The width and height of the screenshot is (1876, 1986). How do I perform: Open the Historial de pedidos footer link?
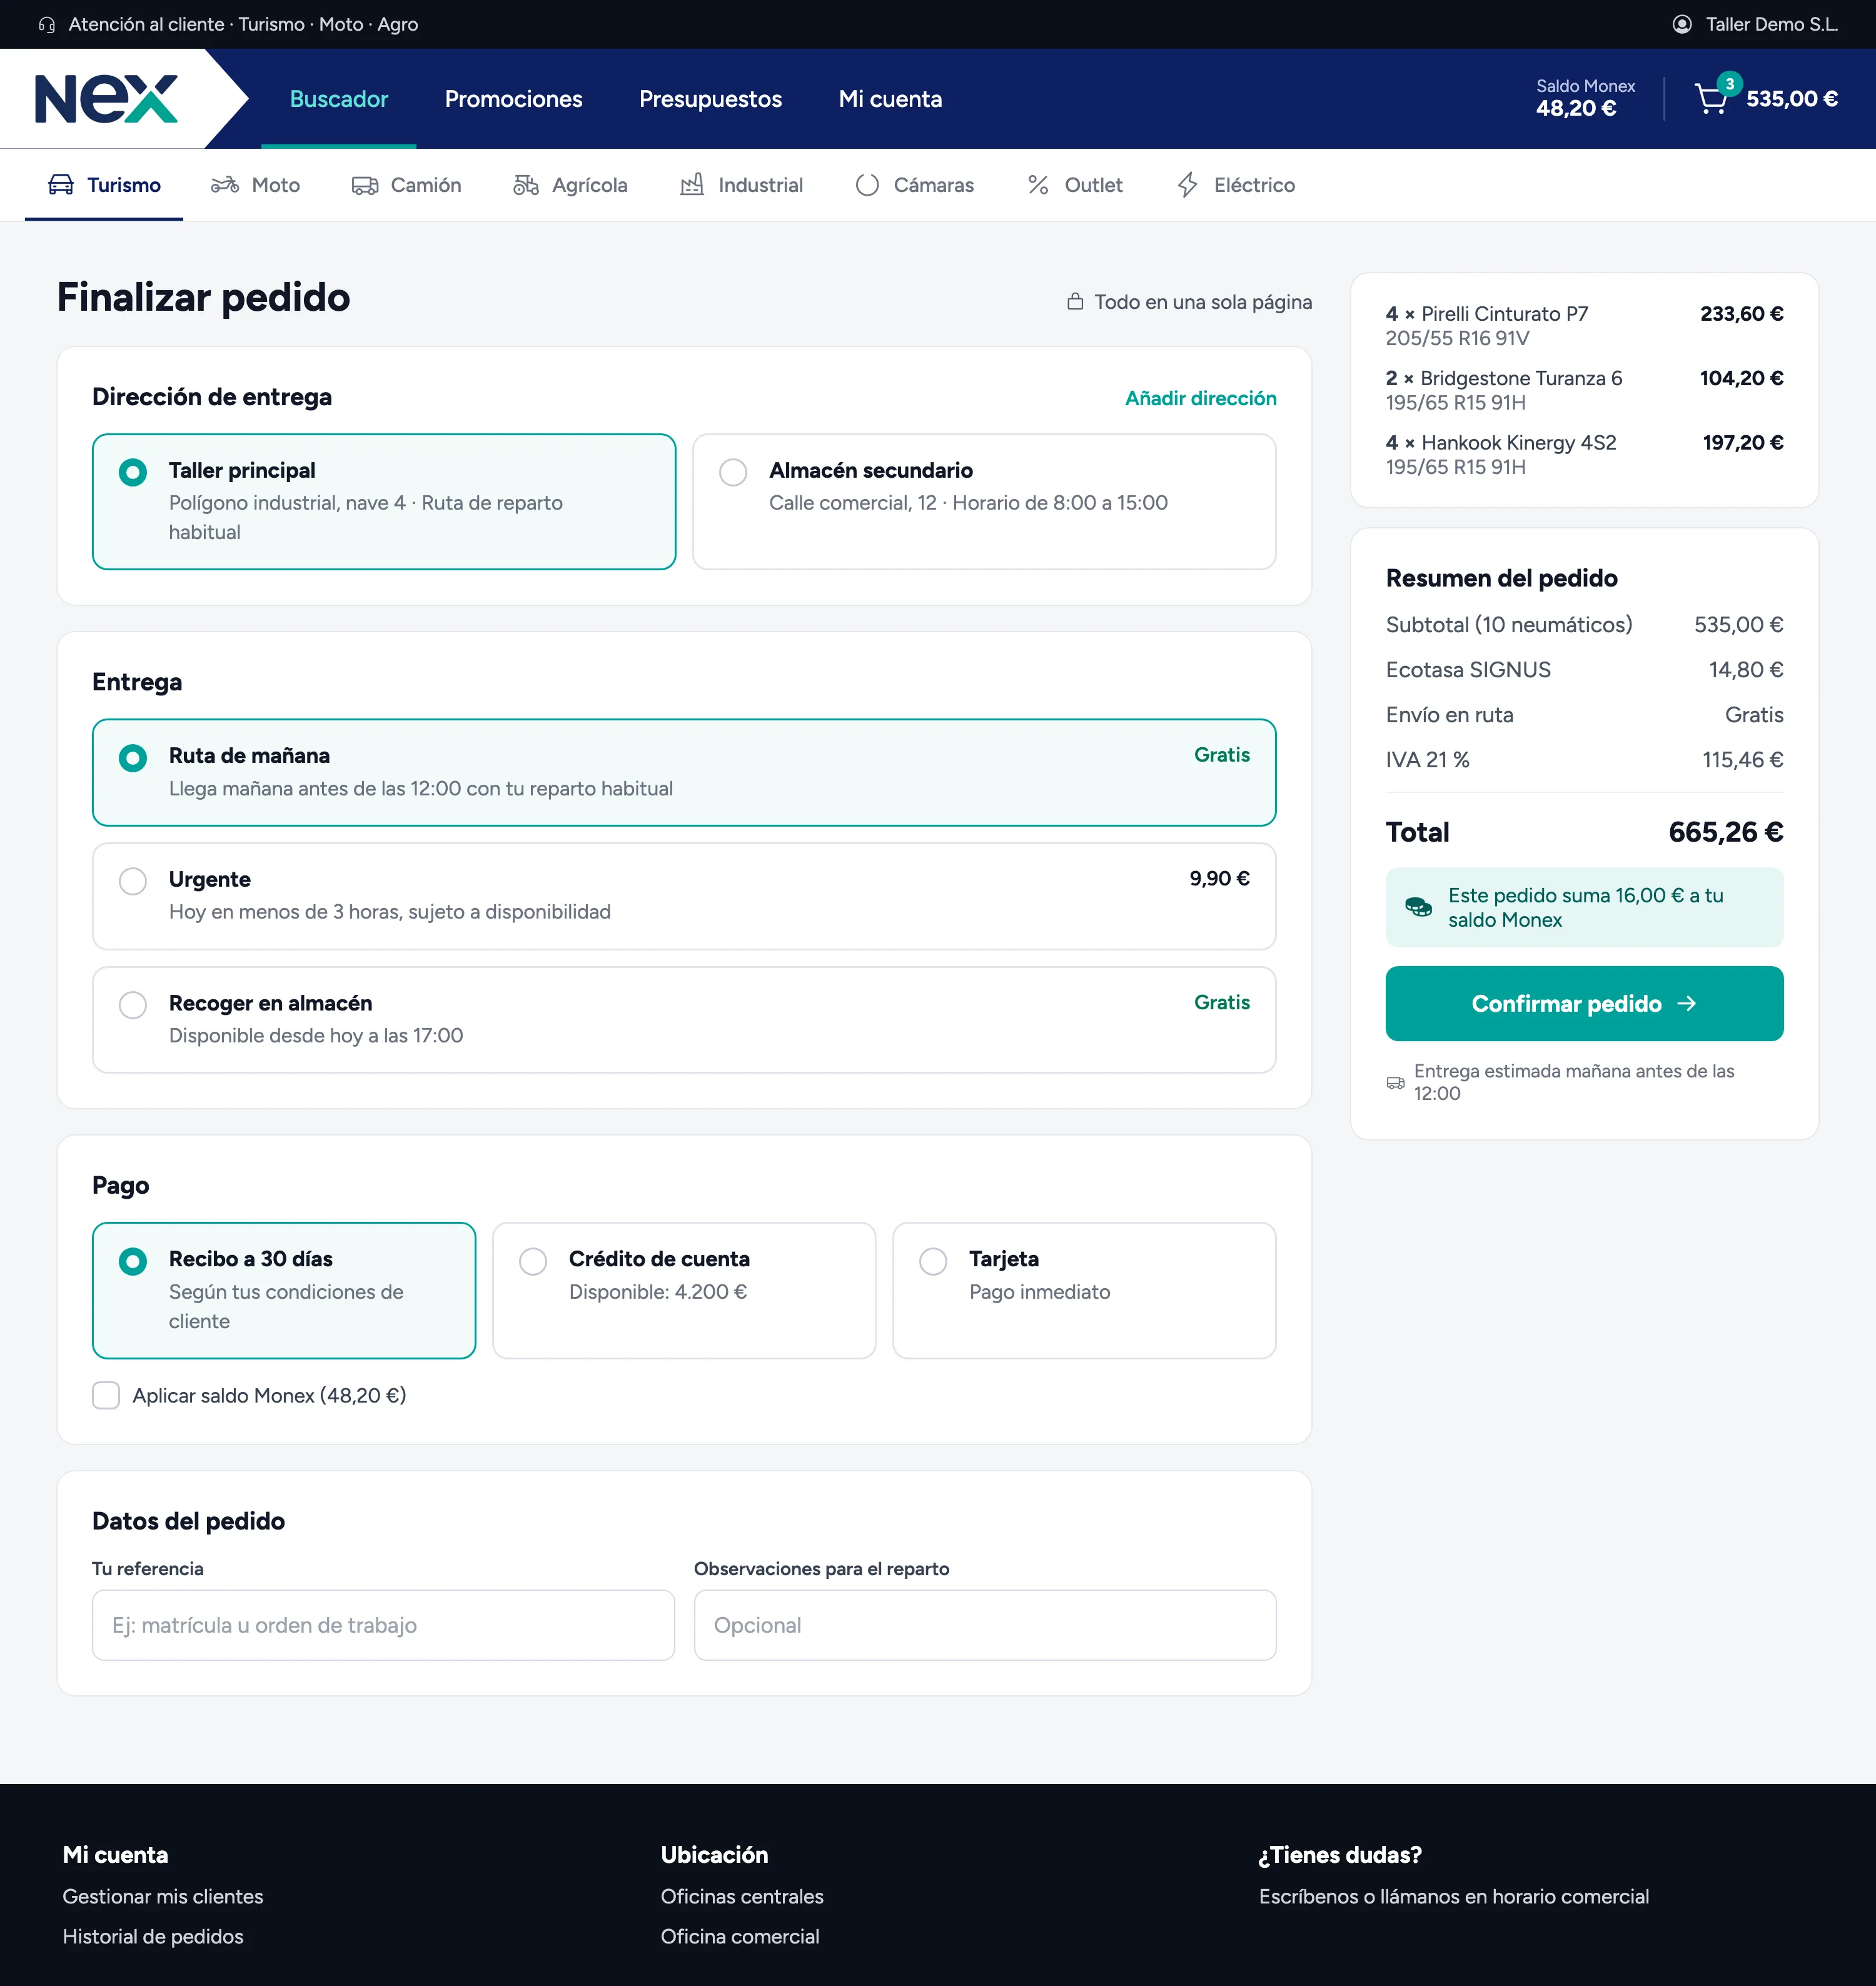point(153,1936)
